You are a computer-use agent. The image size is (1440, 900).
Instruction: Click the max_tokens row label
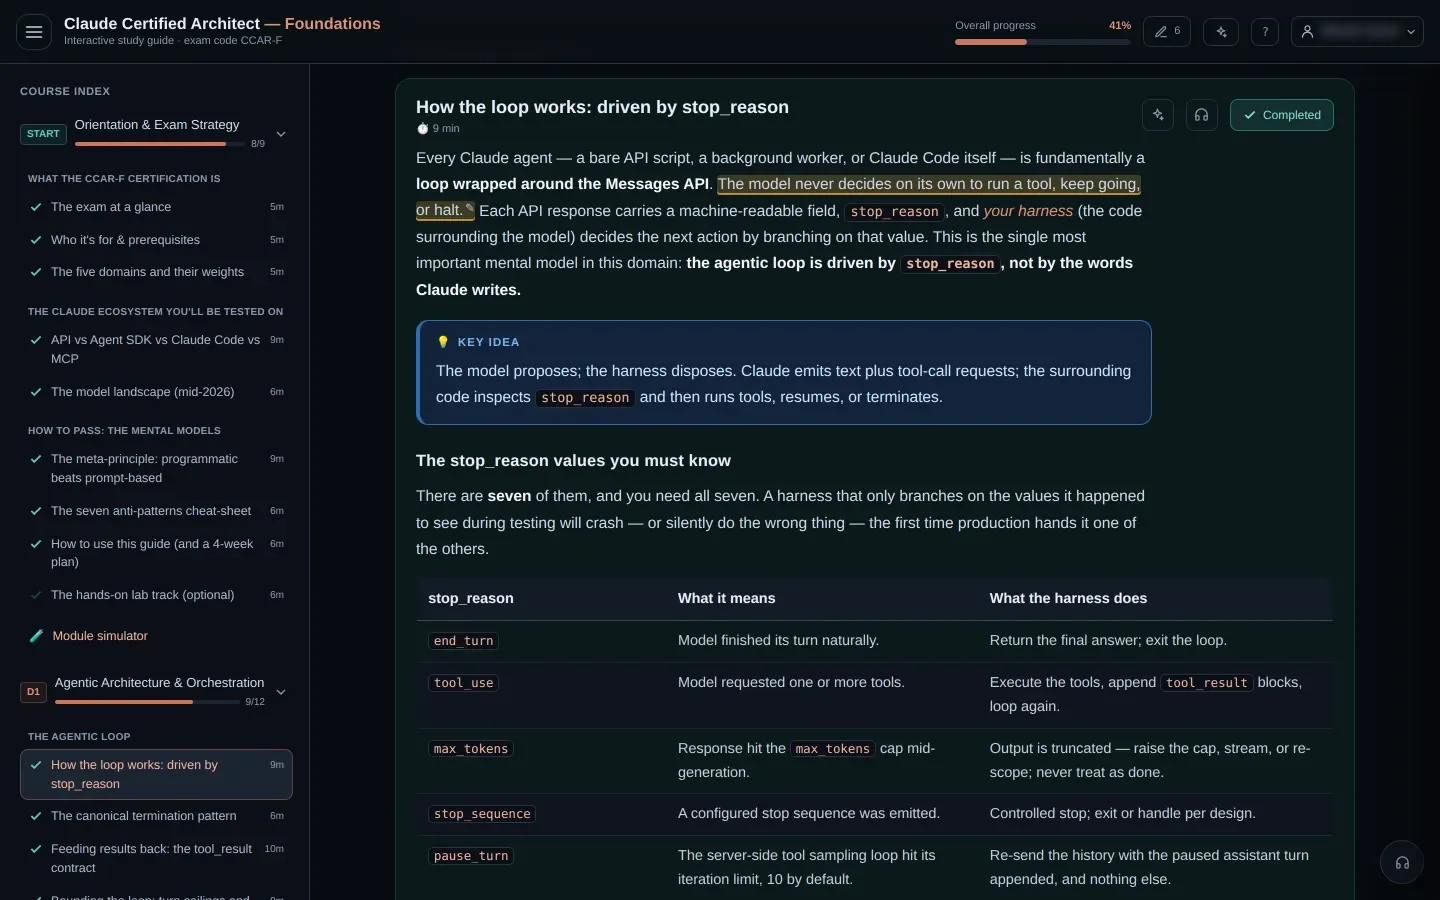(471, 749)
